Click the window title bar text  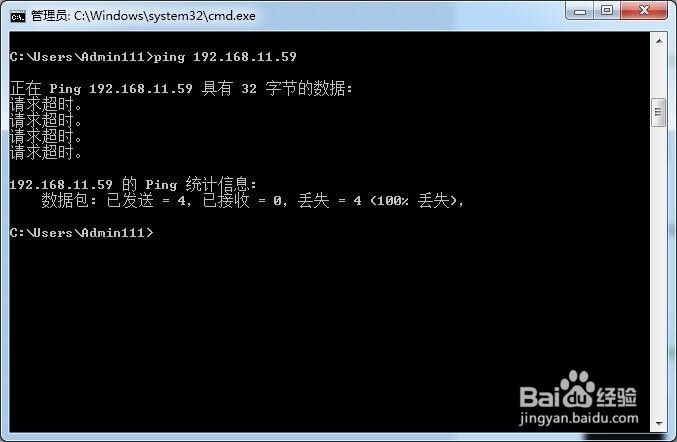tap(143, 16)
